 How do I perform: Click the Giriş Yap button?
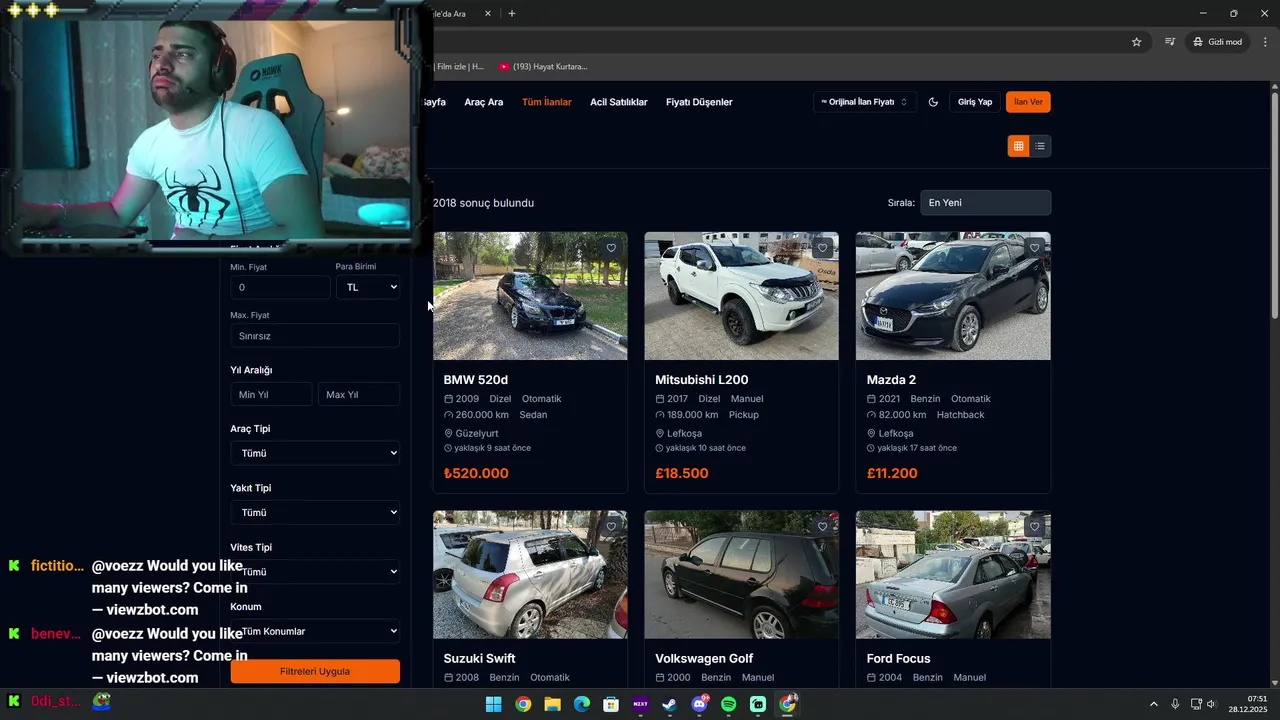975,102
